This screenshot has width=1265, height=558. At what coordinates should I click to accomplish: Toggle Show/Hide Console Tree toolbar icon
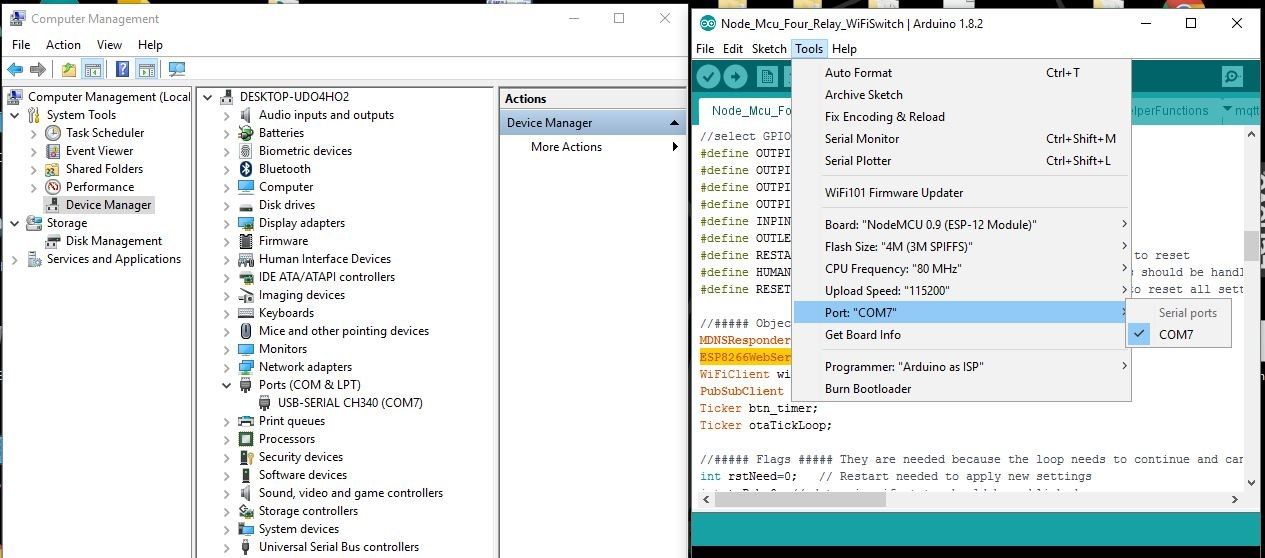pos(92,69)
